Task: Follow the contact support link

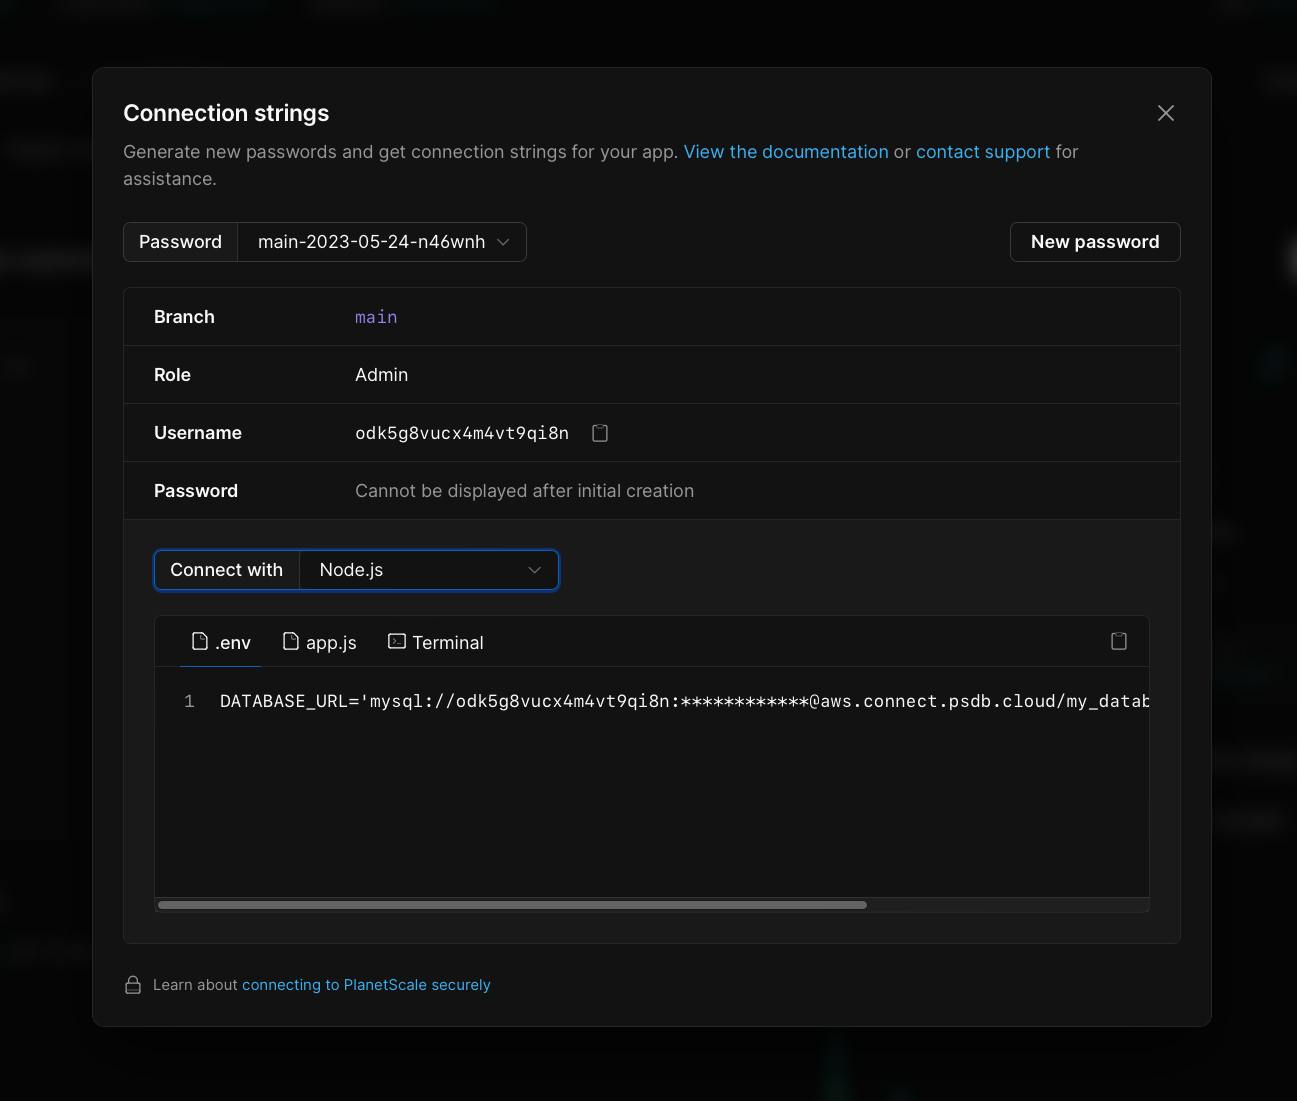Action: click(x=982, y=152)
